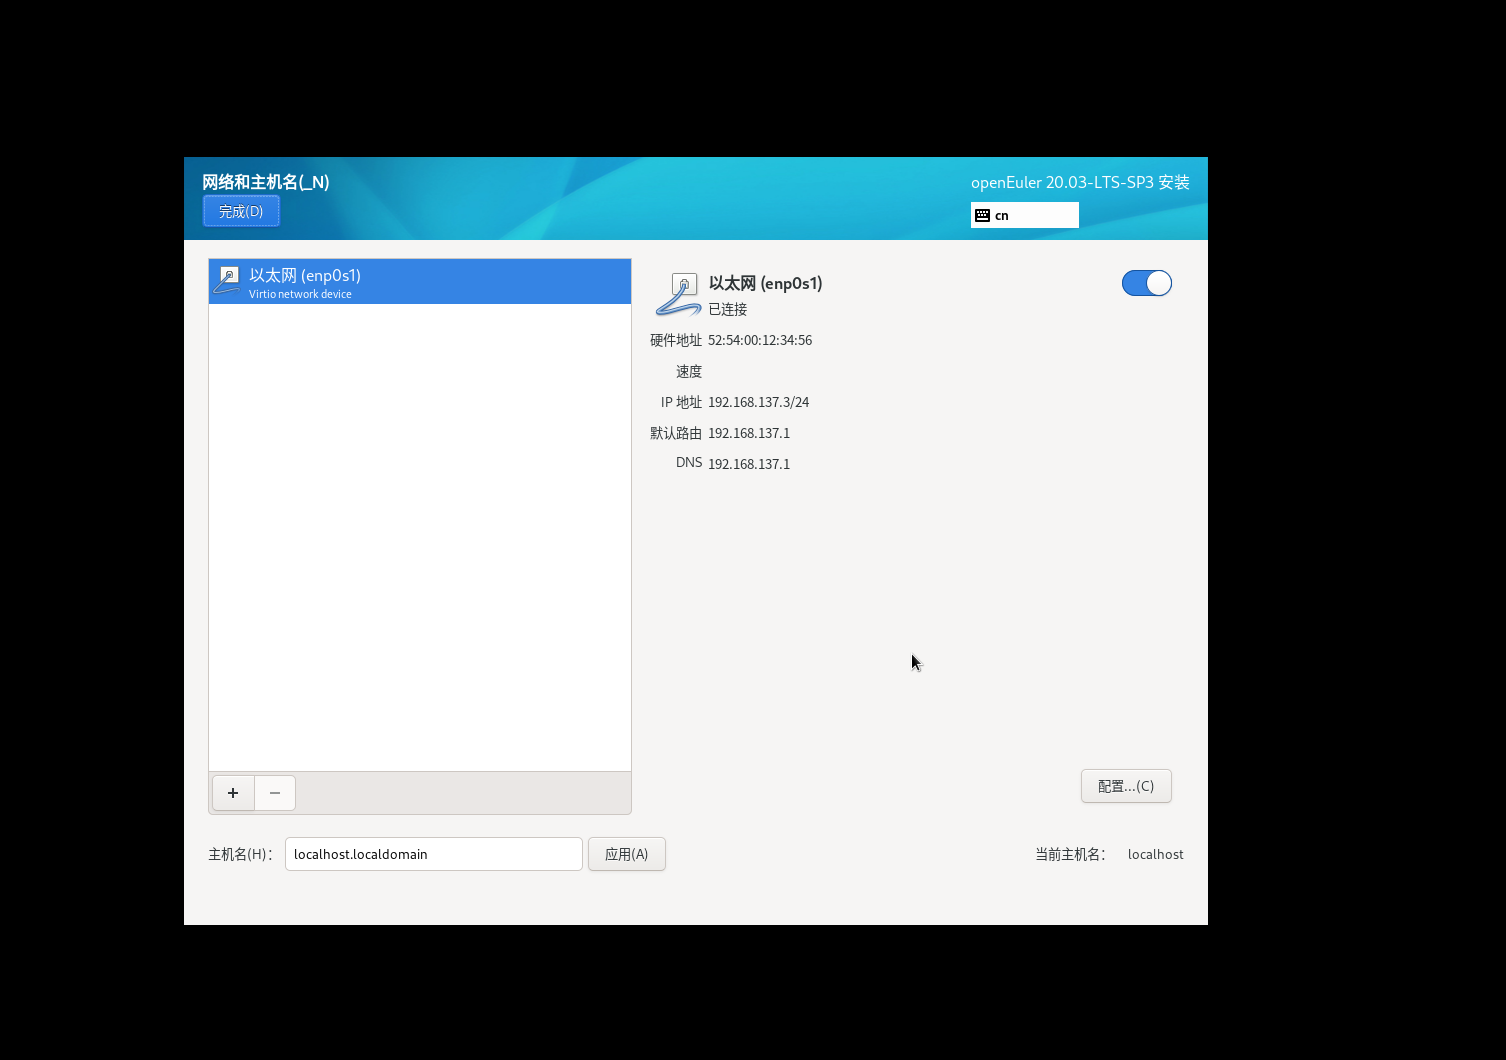Click inside the 主机名(H) input field
Image resolution: width=1506 pixels, height=1060 pixels.
tap(433, 853)
